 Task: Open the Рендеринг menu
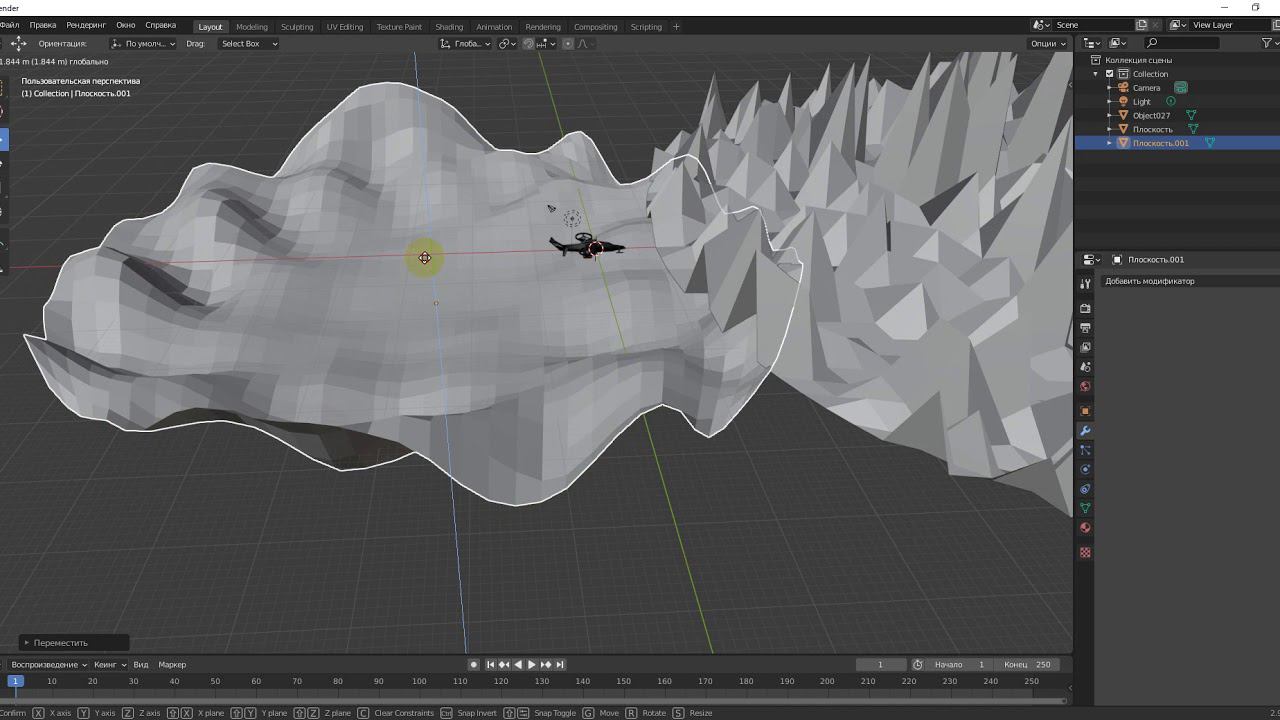coord(86,25)
